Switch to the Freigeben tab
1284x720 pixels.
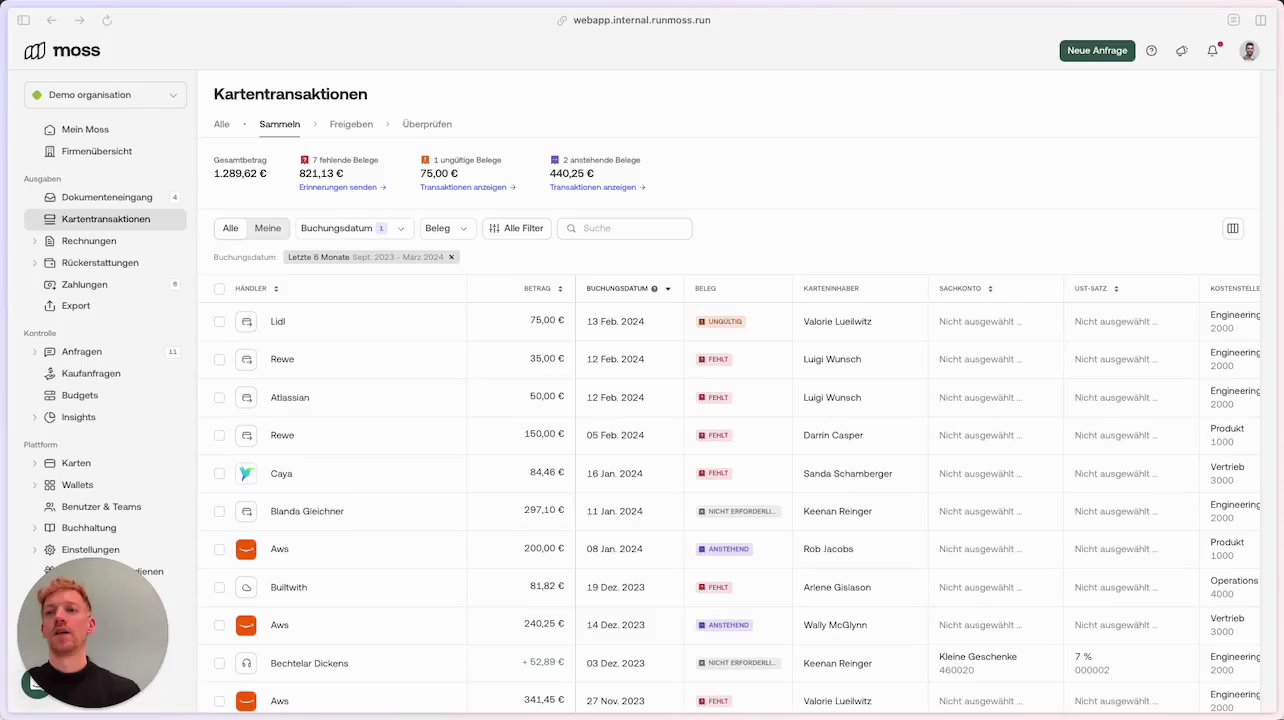(351, 124)
